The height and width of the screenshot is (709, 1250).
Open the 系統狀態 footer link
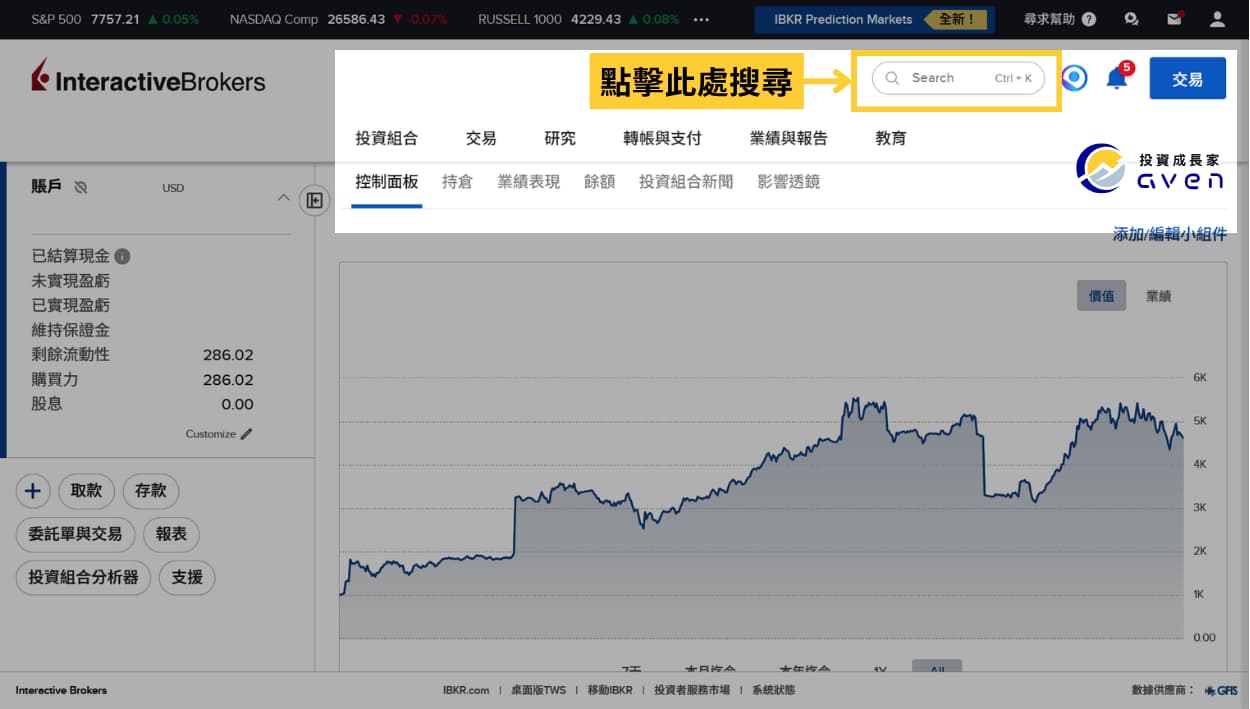click(774, 690)
